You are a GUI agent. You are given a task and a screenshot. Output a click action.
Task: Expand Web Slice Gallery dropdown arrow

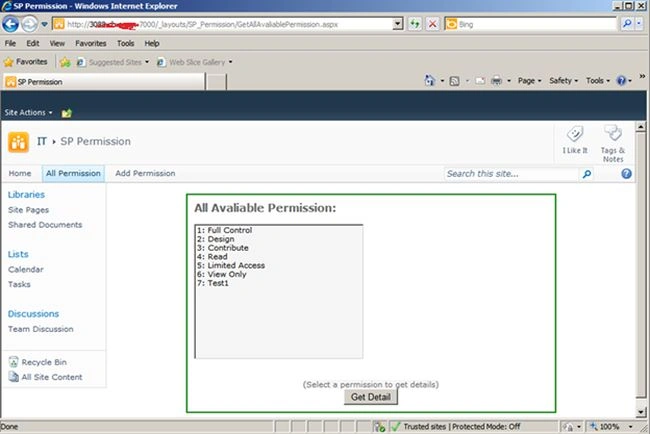[x=230, y=62]
